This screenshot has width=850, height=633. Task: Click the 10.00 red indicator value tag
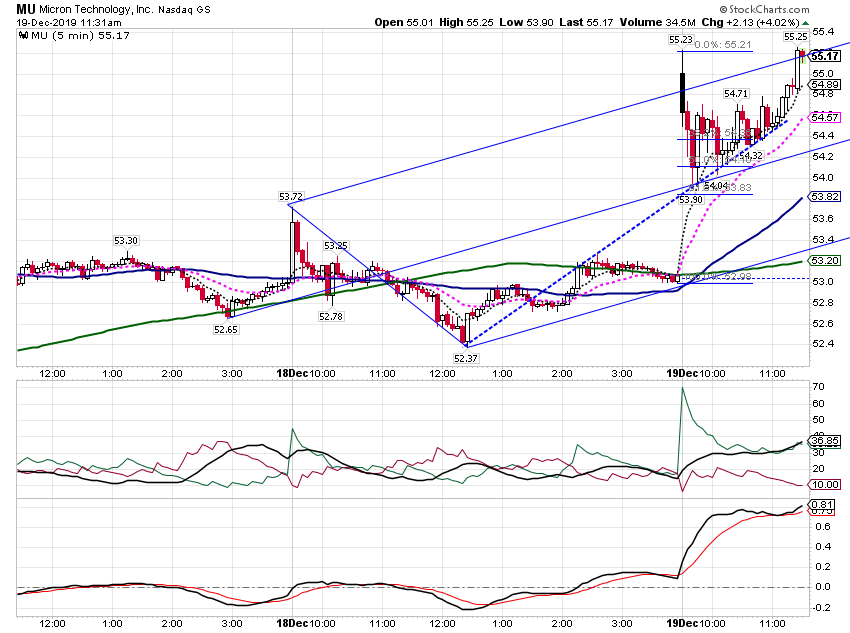pos(825,485)
